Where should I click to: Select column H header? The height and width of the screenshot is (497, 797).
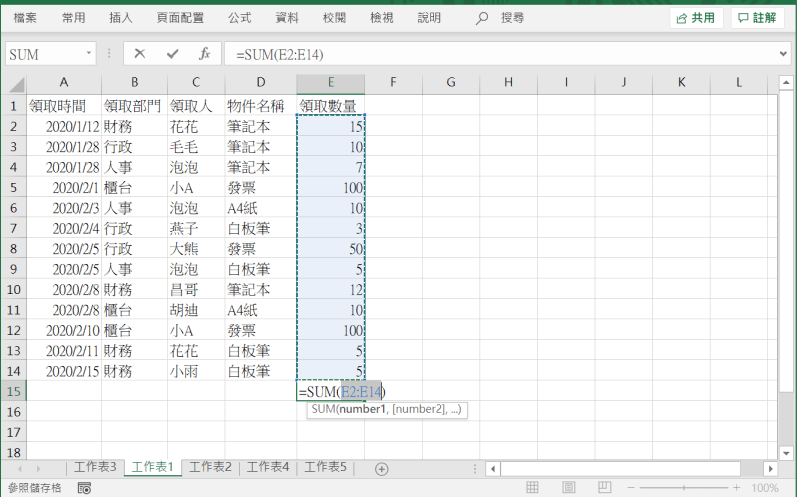(x=508, y=83)
